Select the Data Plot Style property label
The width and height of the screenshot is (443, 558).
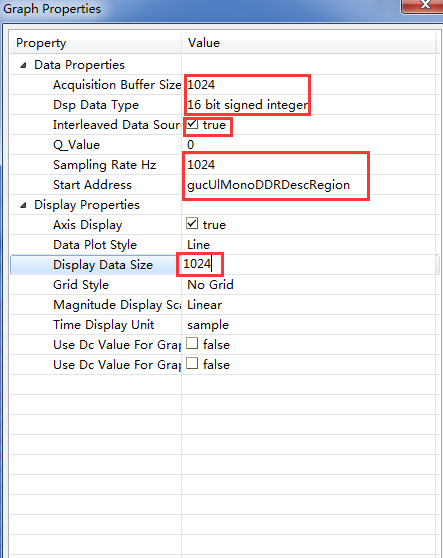(95, 245)
